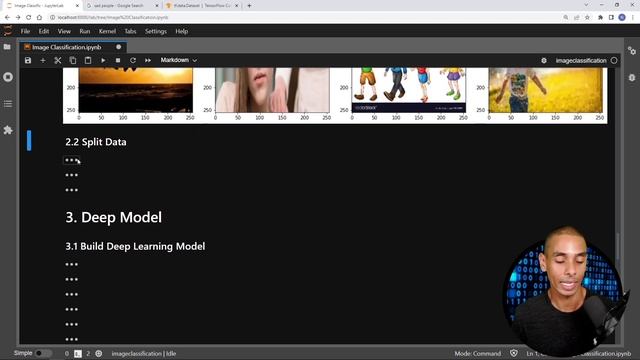Expand third collapsed cell under 3.1 Build Deep Learning Model
Image resolution: width=640 pixels, height=360 pixels.
click(71, 295)
